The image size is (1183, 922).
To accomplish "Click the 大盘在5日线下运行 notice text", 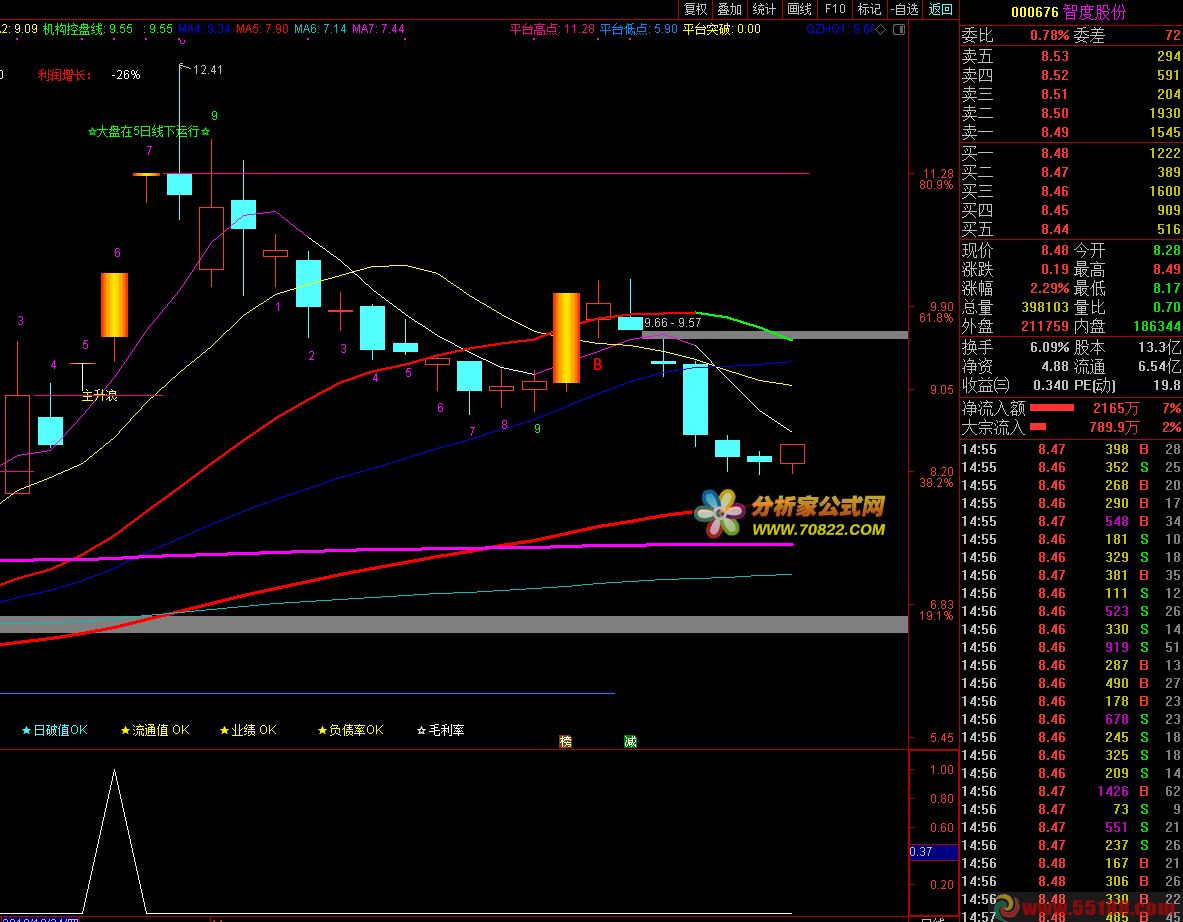I will click(x=149, y=131).
